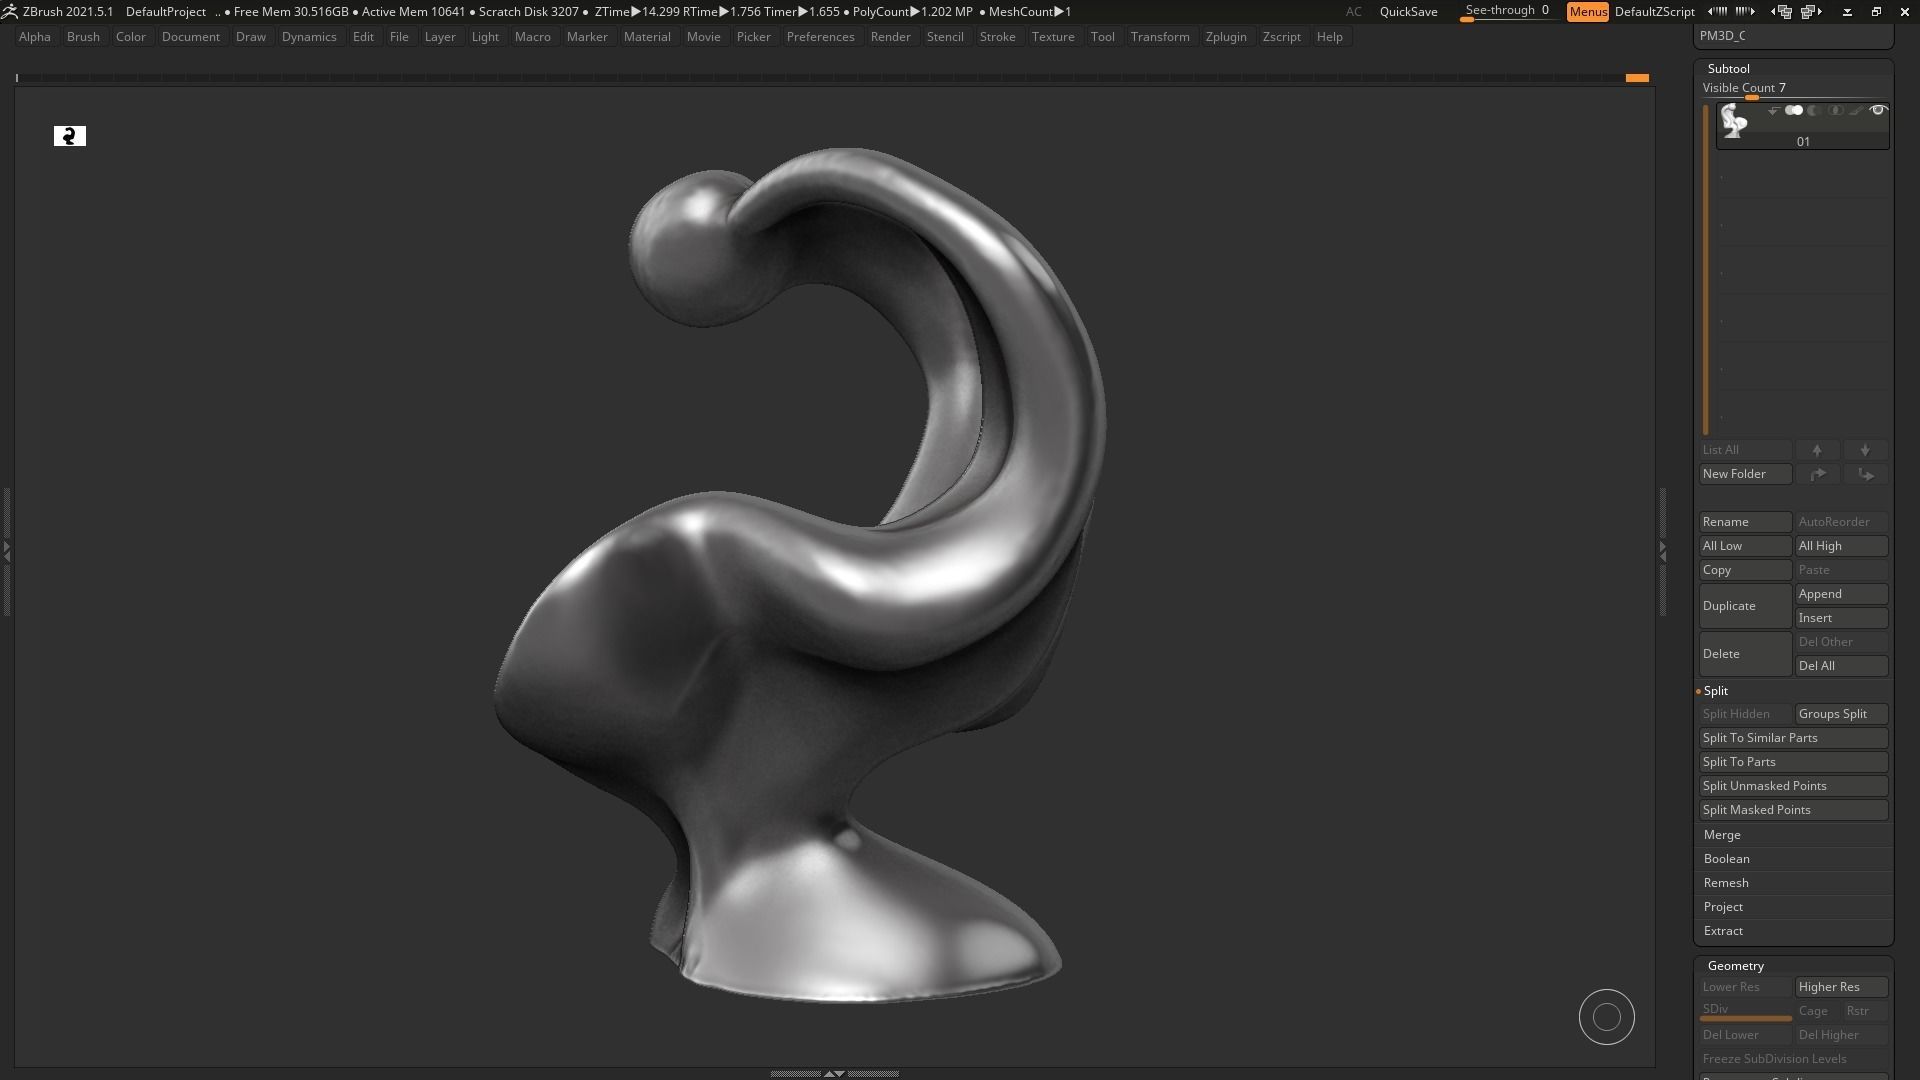Open the Tool menu
1920x1080 pixels.
pyautogui.click(x=1103, y=37)
